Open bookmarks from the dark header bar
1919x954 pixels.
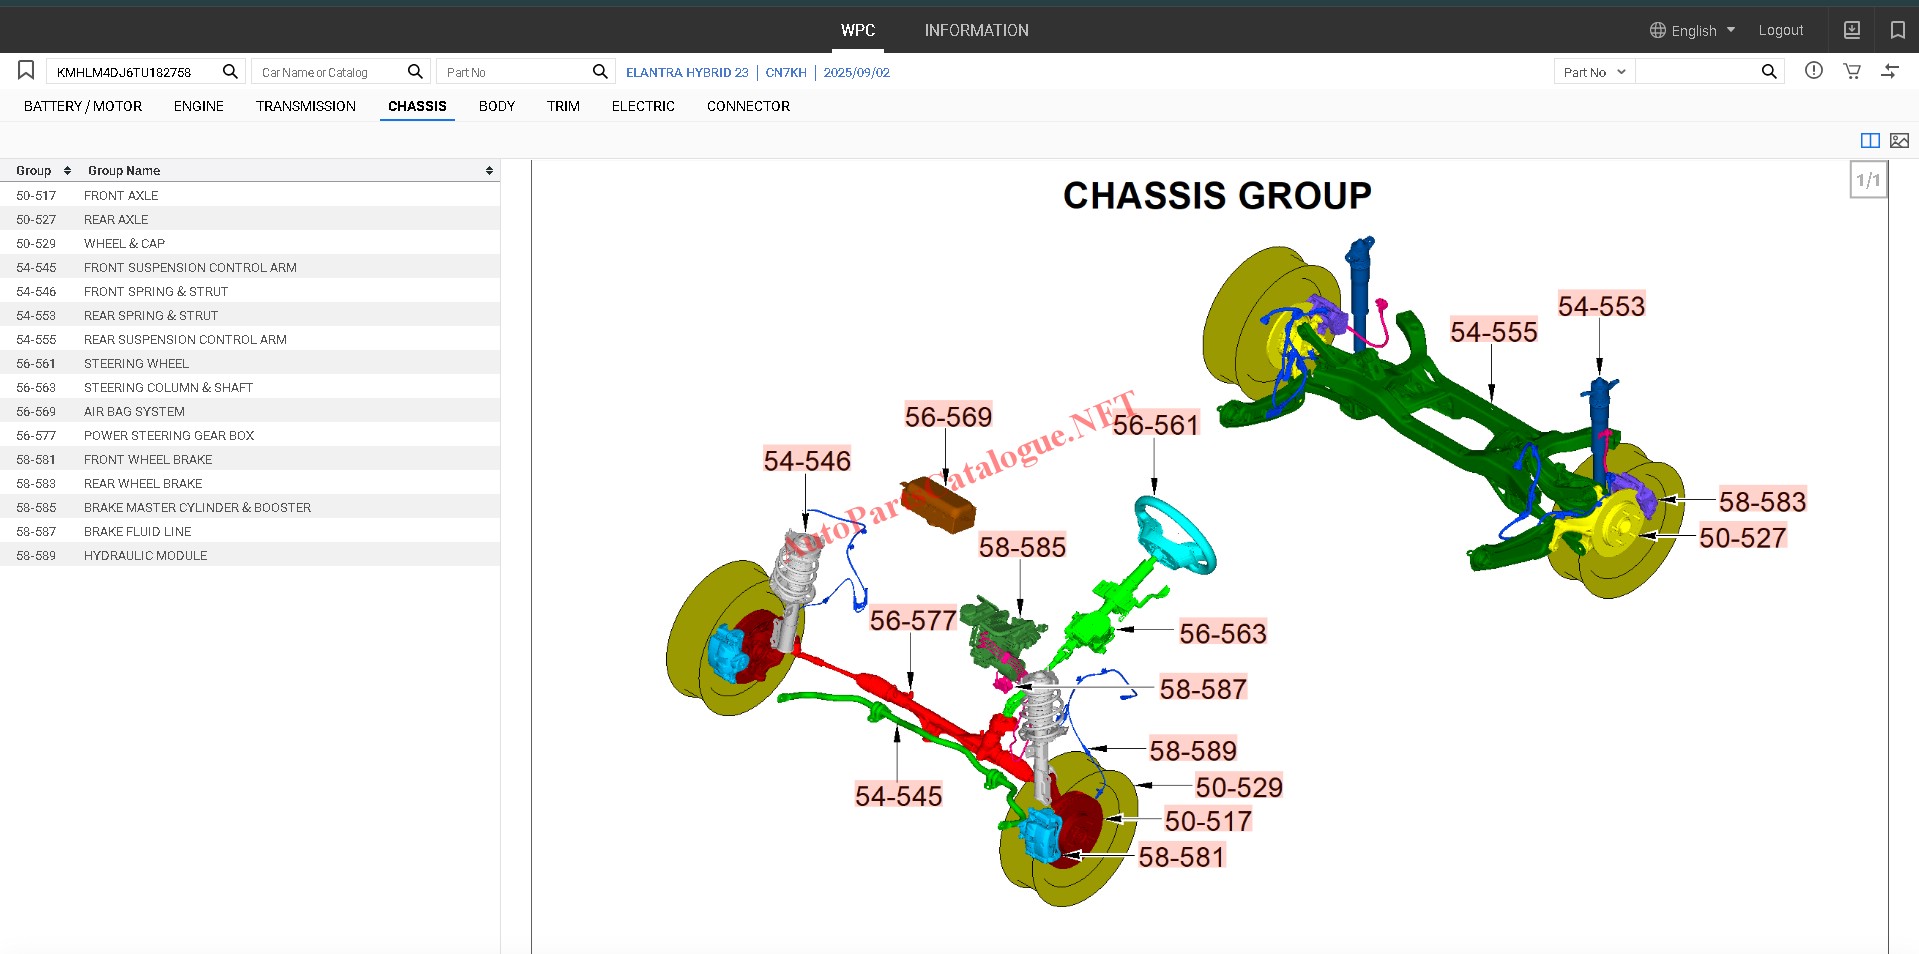(x=1897, y=30)
